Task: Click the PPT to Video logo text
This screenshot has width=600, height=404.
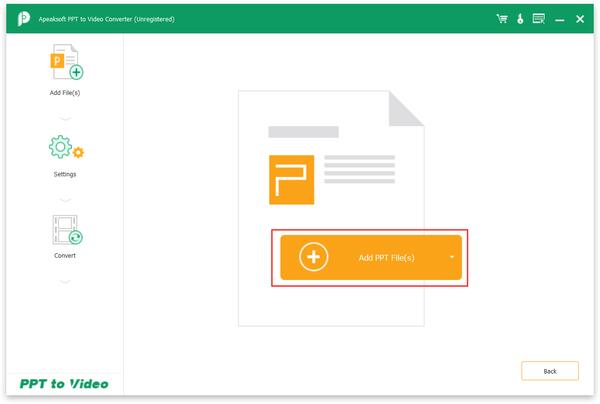Action: pos(64,384)
